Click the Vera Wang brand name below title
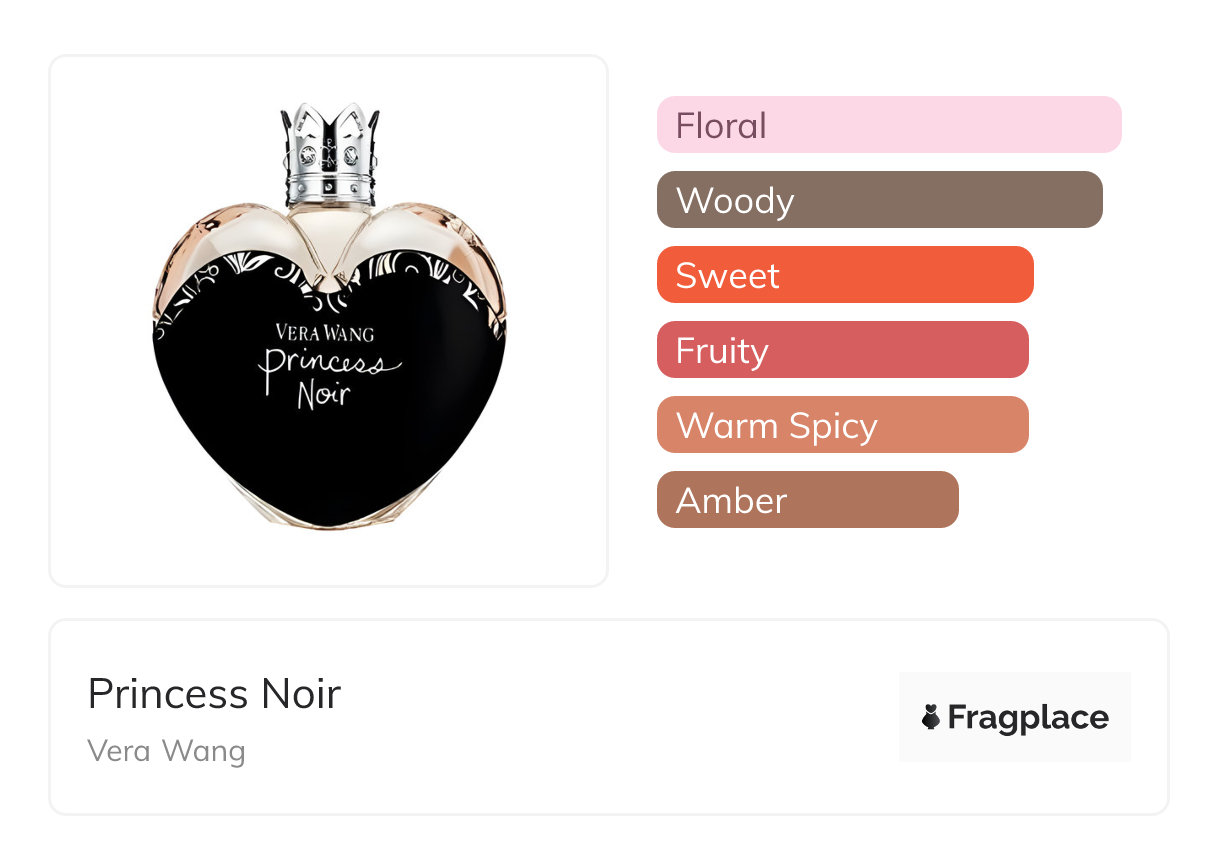Screen dimensions: 1218x864 tap(166, 750)
